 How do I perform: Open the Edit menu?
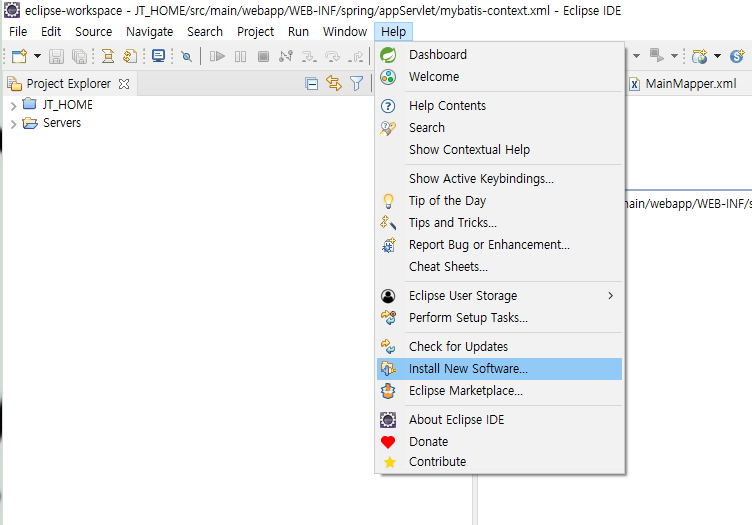tap(51, 32)
